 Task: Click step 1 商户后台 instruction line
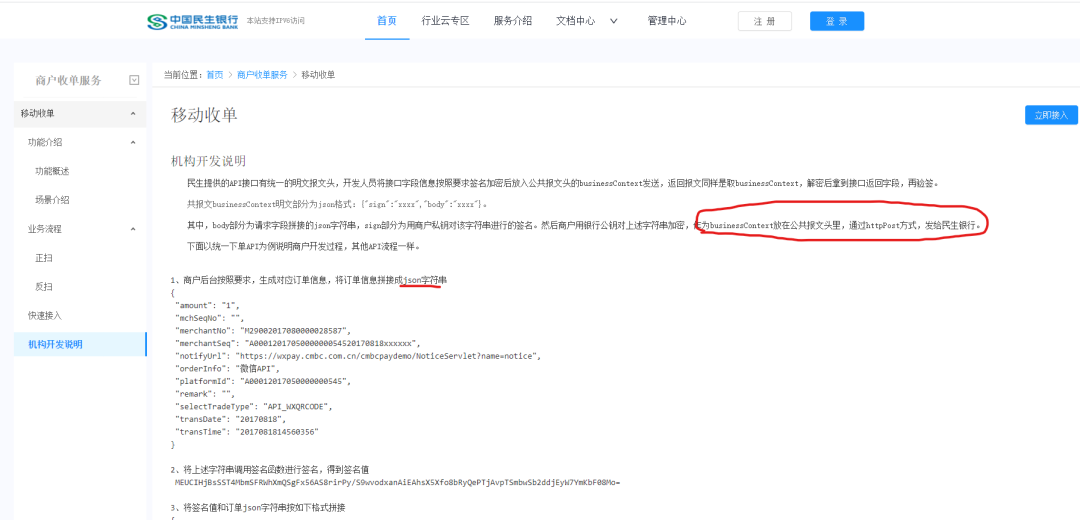coord(309,280)
